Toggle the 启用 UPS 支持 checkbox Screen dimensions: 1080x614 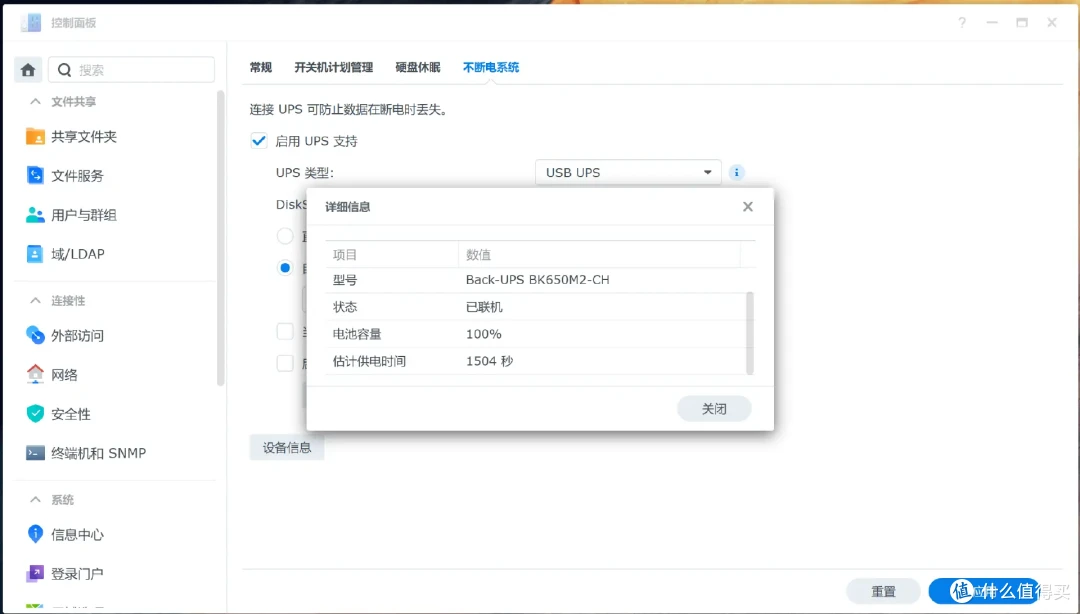pyautogui.click(x=258, y=141)
